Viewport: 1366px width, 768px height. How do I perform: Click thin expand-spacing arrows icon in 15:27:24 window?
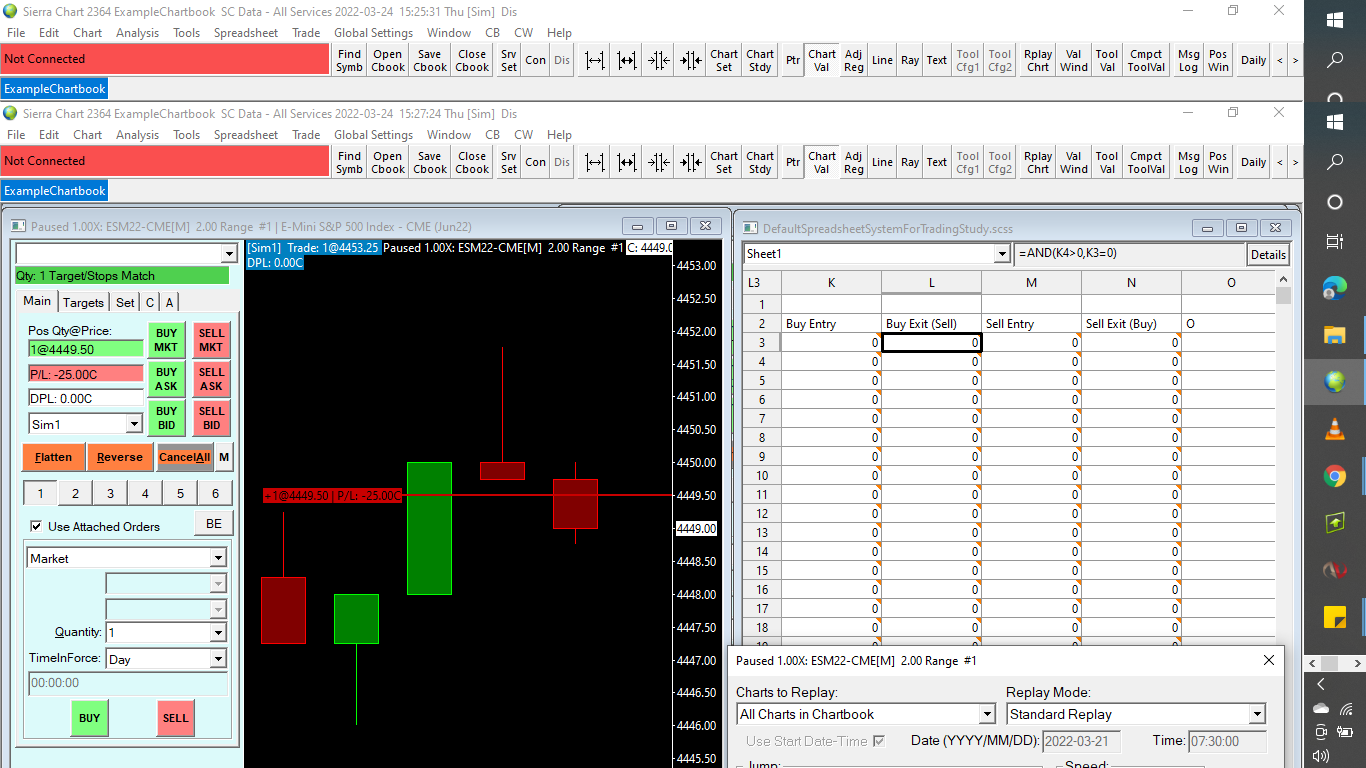pyautogui.click(x=595, y=162)
